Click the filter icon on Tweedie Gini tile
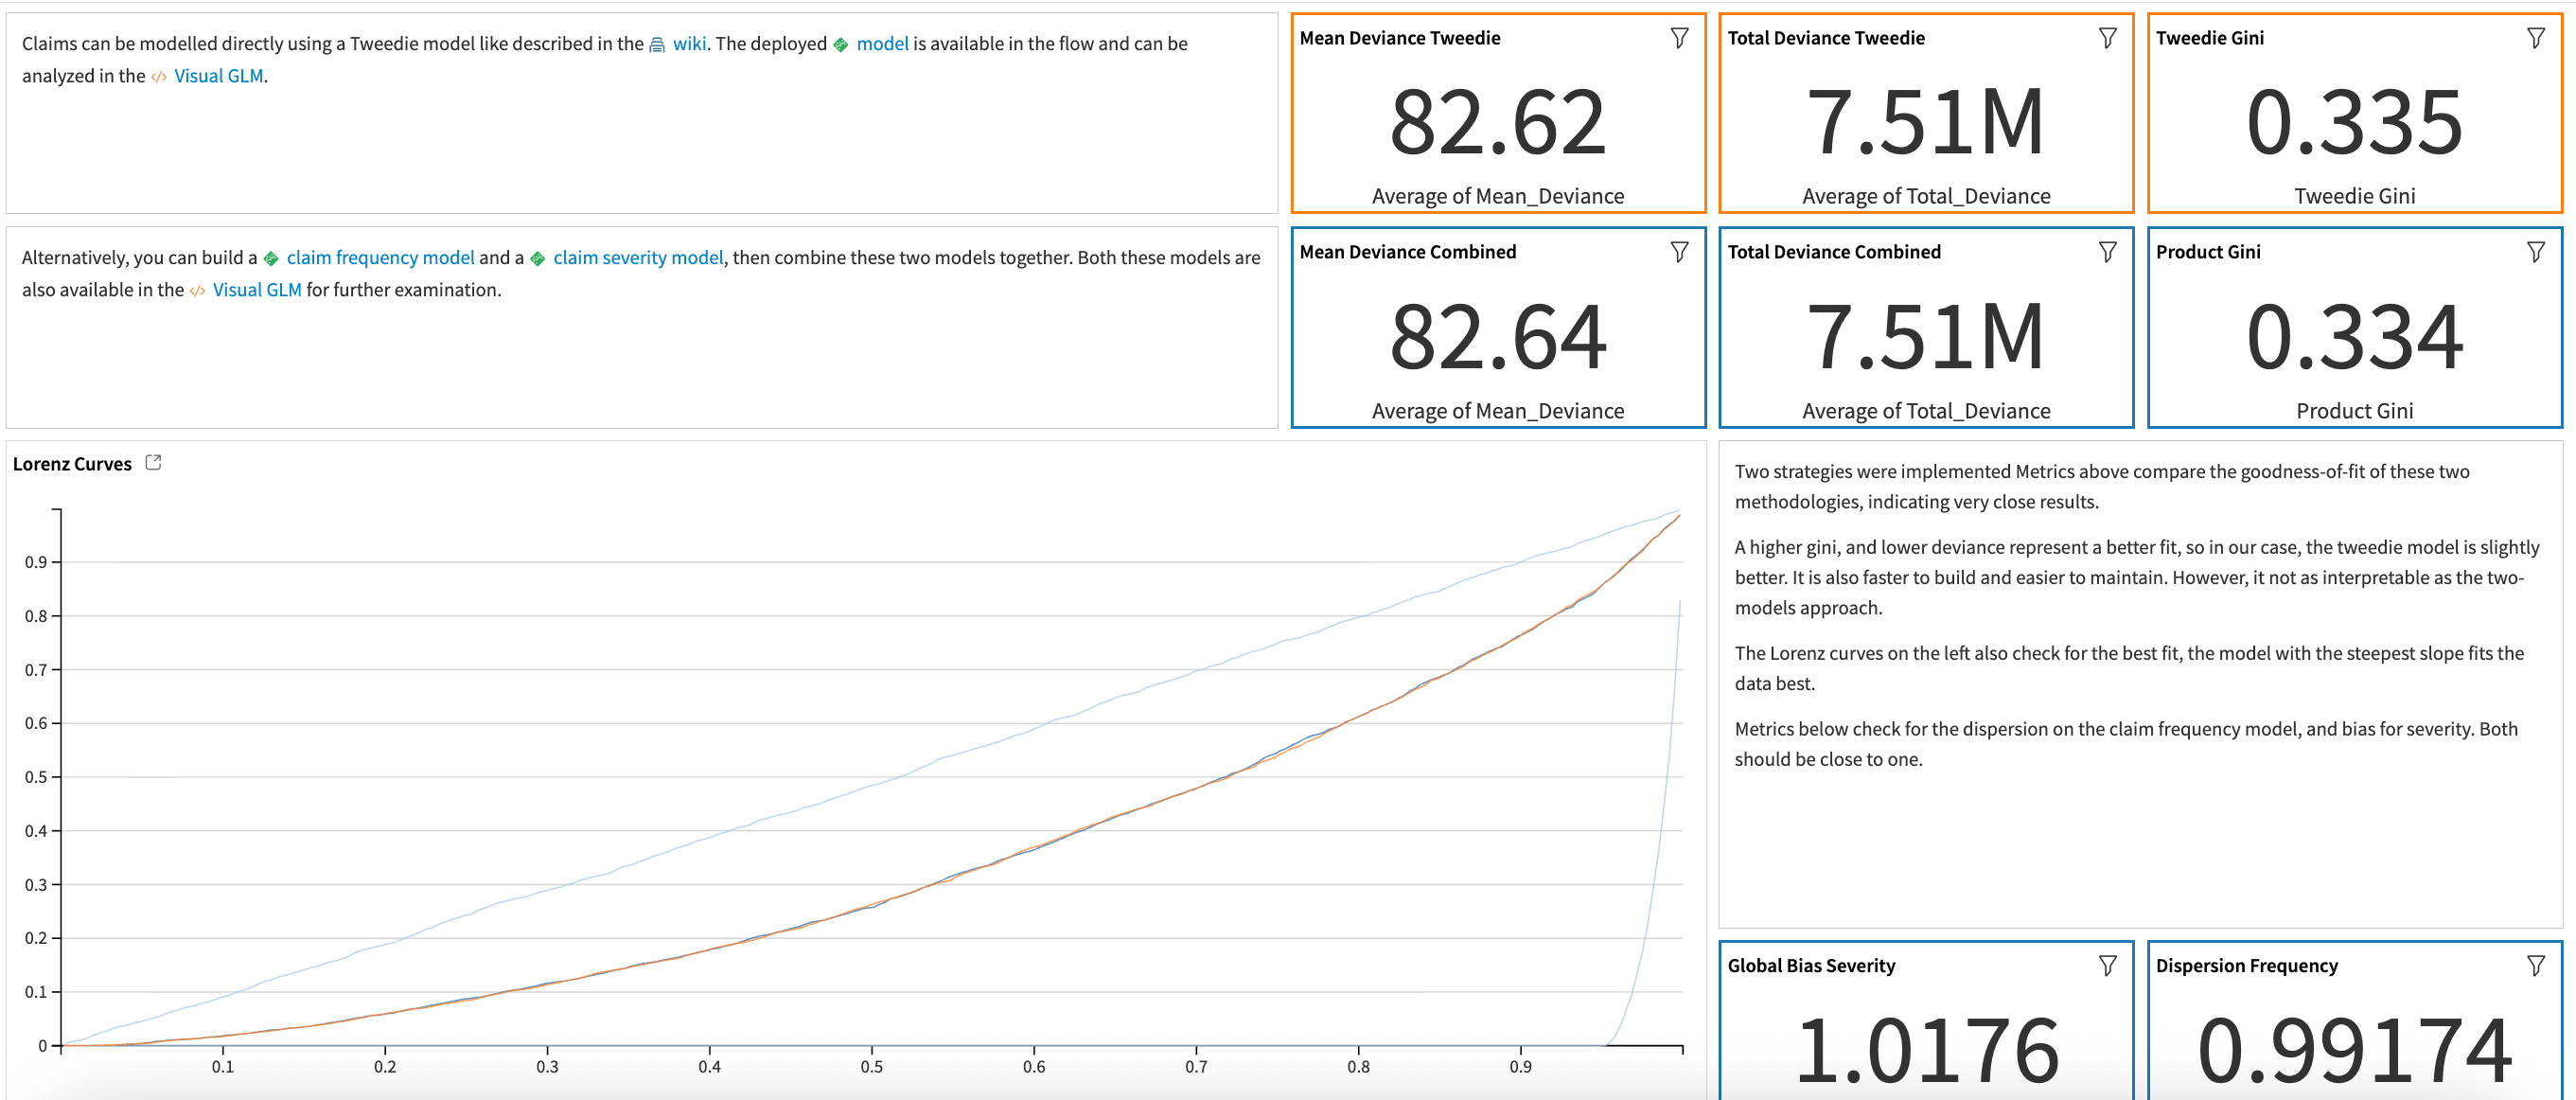Screen dimensions: 2576x1100 (2536, 37)
